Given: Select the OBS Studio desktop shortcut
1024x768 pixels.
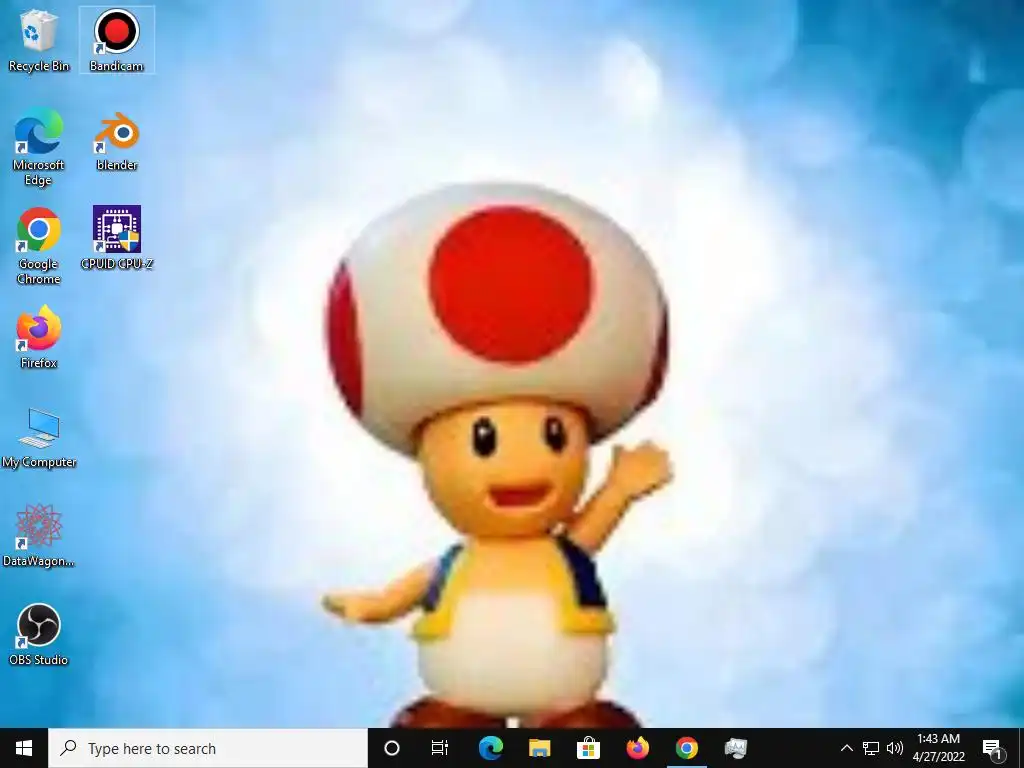Looking at the screenshot, I should click(39, 635).
